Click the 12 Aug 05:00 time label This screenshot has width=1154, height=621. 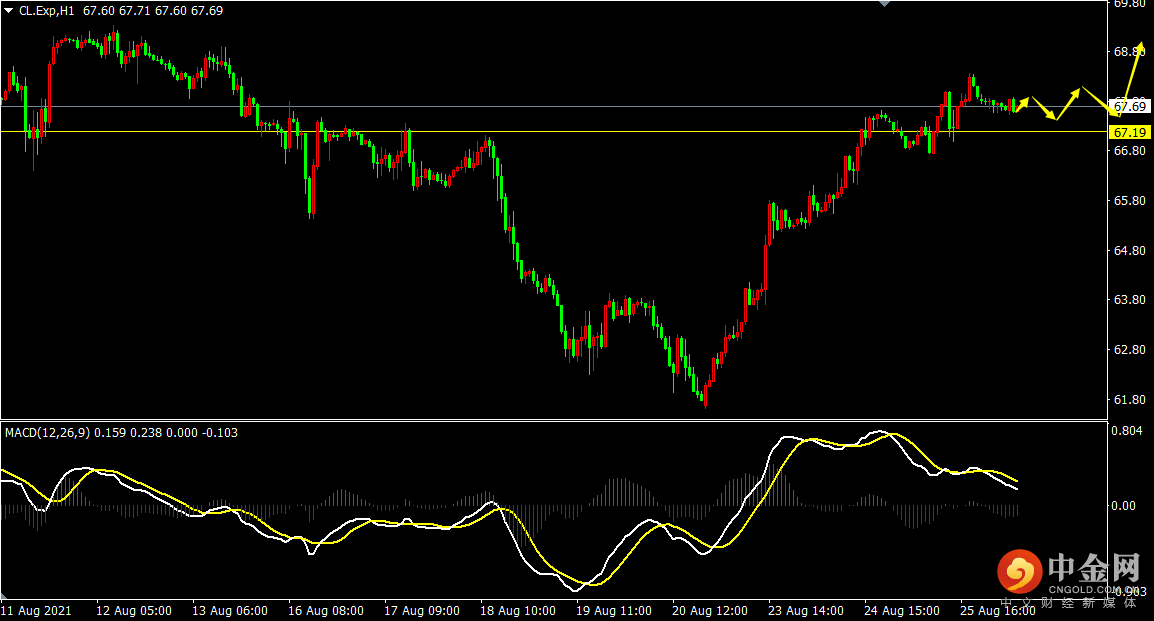coord(134,611)
